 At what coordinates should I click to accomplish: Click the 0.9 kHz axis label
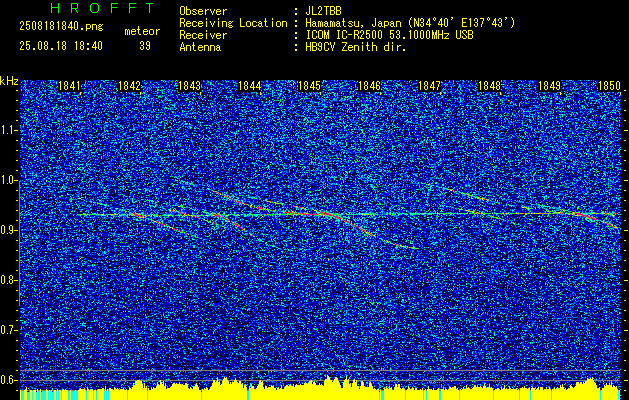(8, 230)
